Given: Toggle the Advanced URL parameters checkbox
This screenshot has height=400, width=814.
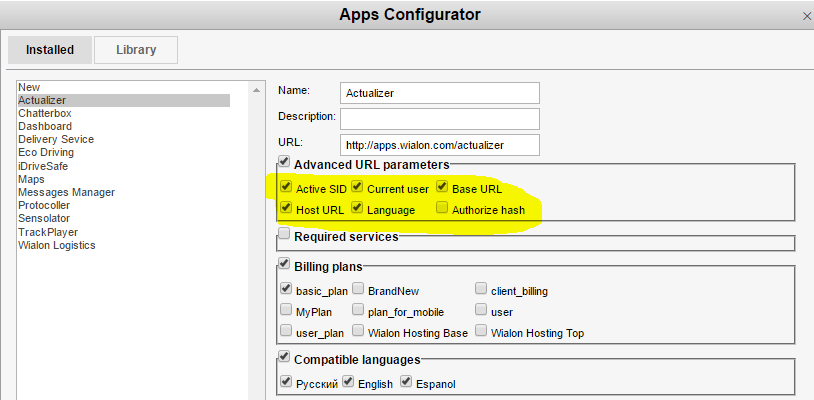Looking at the screenshot, I should tap(285, 163).
